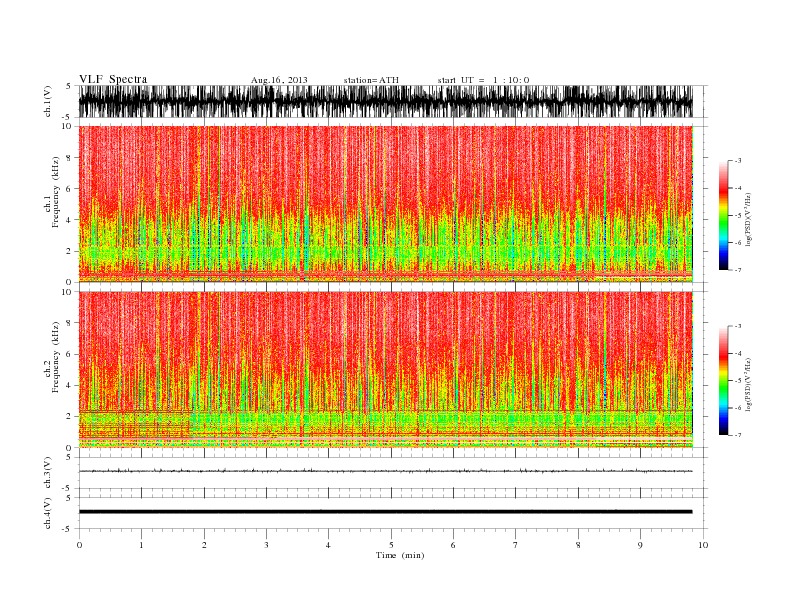Click the date label 'Aug.16, 2013'
This screenshot has width=792, height=612.
pyautogui.click(x=279, y=80)
